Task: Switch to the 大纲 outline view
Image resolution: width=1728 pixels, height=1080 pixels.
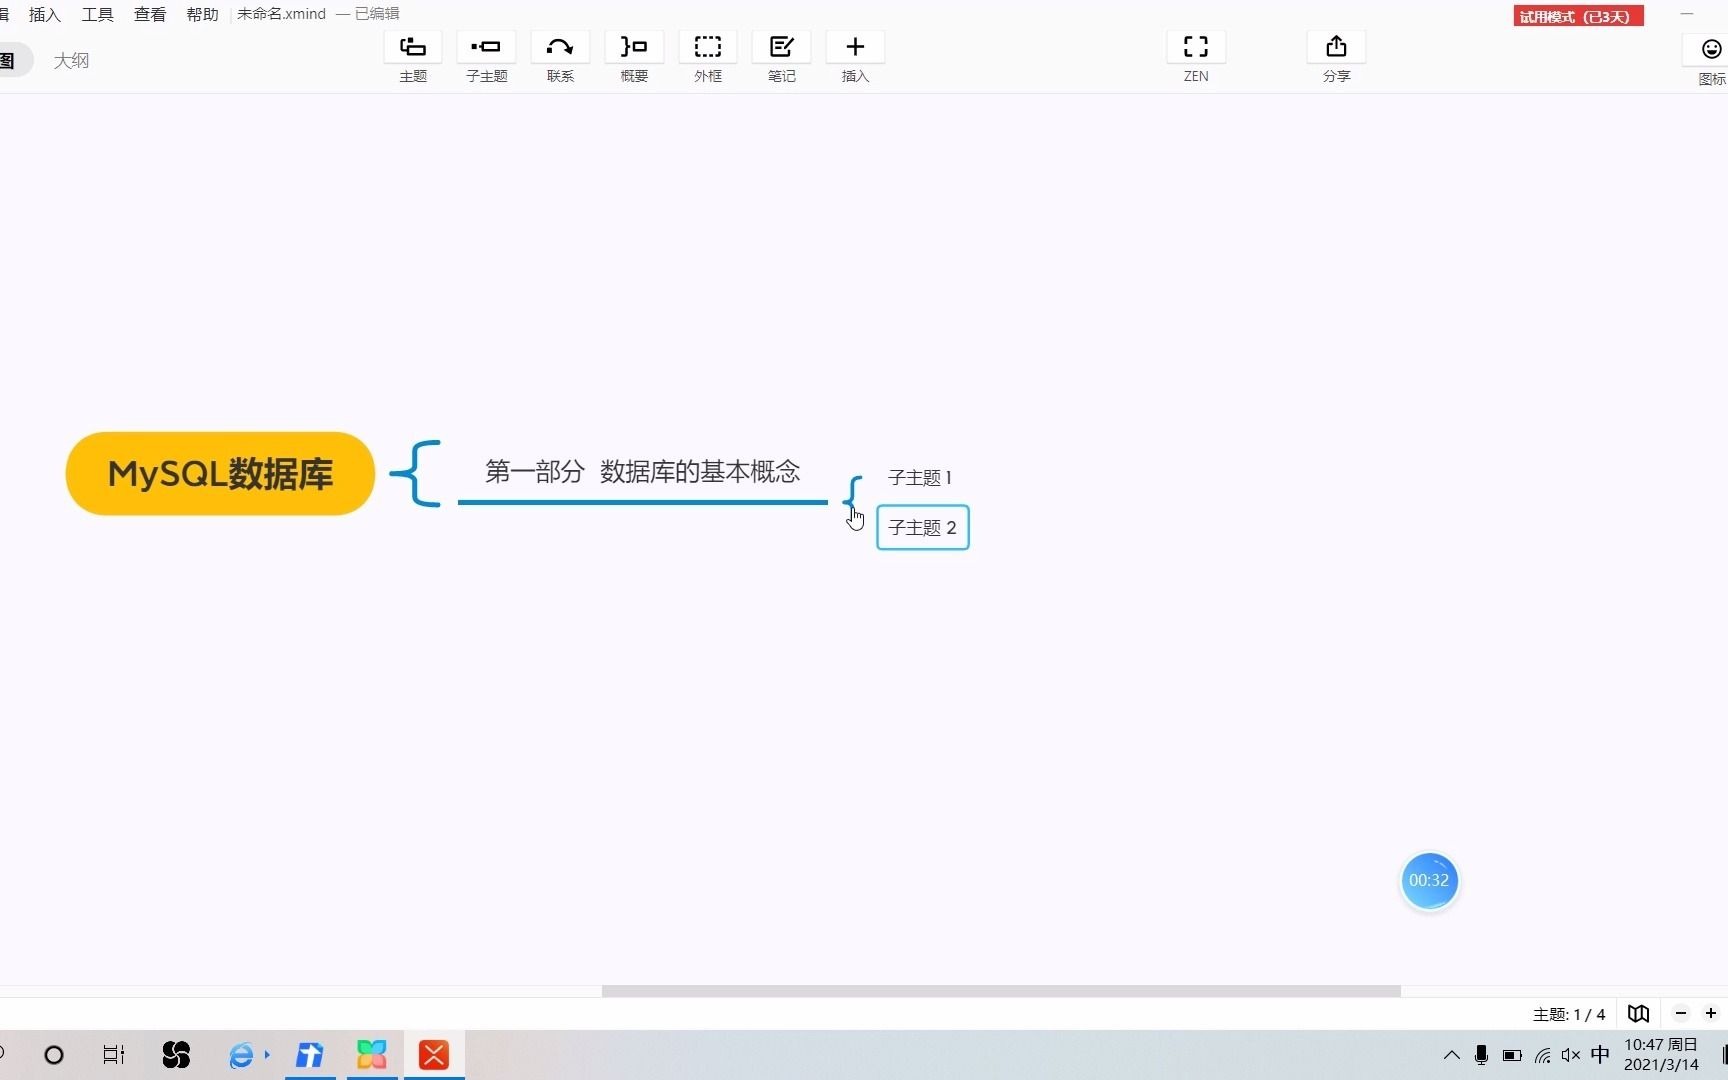Action: [71, 60]
